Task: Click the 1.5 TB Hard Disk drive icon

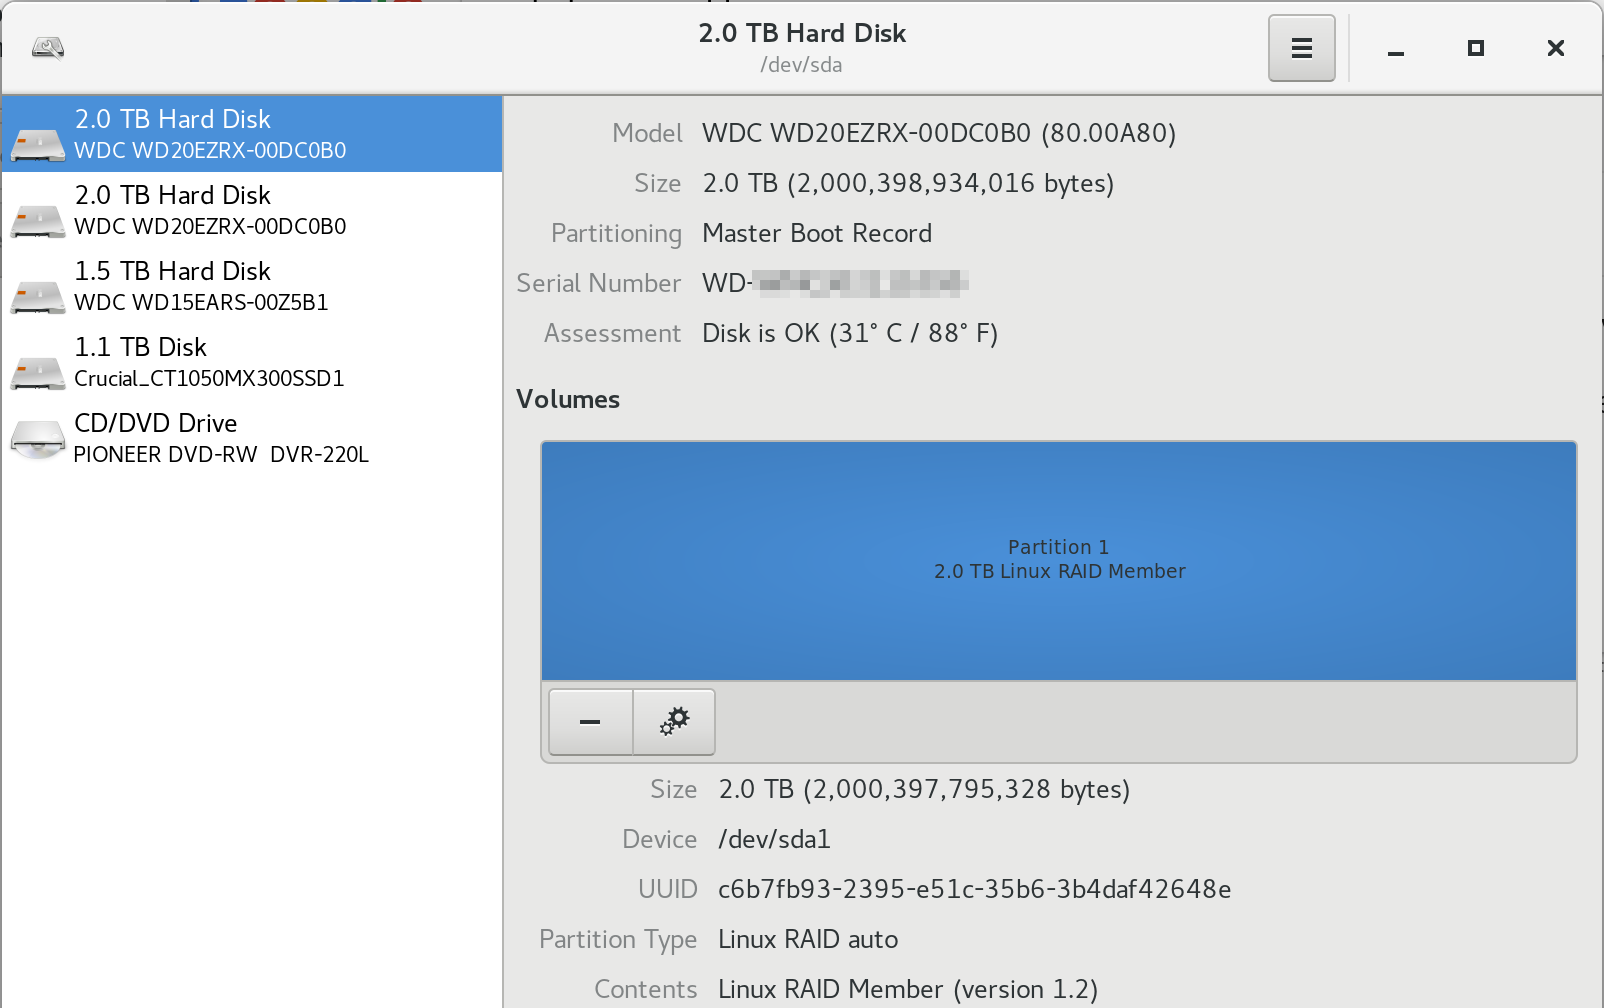Action: point(38,296)
